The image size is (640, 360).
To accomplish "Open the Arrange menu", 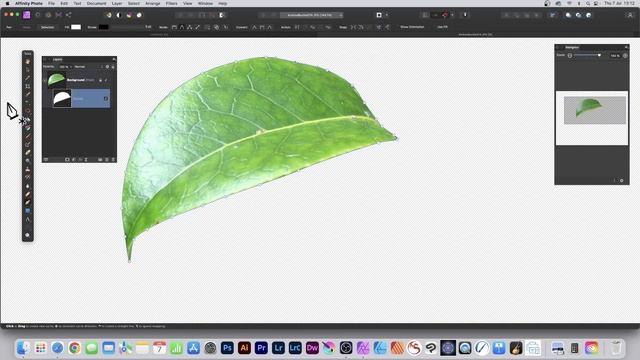I will (153, 3).
